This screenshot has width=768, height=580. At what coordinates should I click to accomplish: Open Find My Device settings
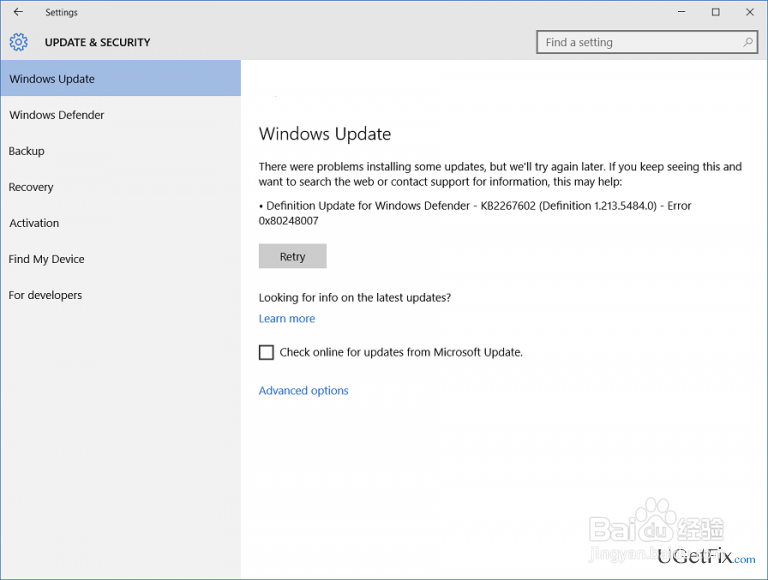120,259
